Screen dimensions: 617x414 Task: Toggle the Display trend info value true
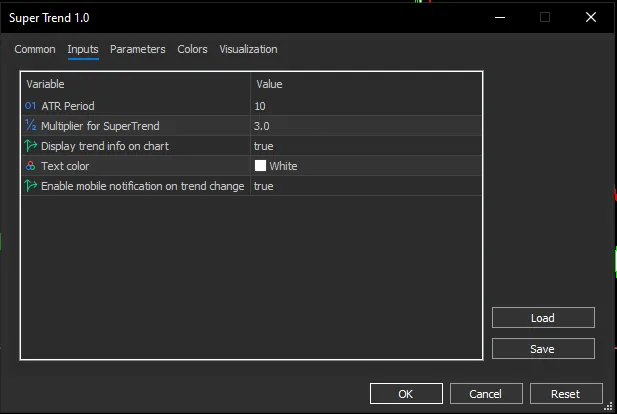(x=365, y=146)
